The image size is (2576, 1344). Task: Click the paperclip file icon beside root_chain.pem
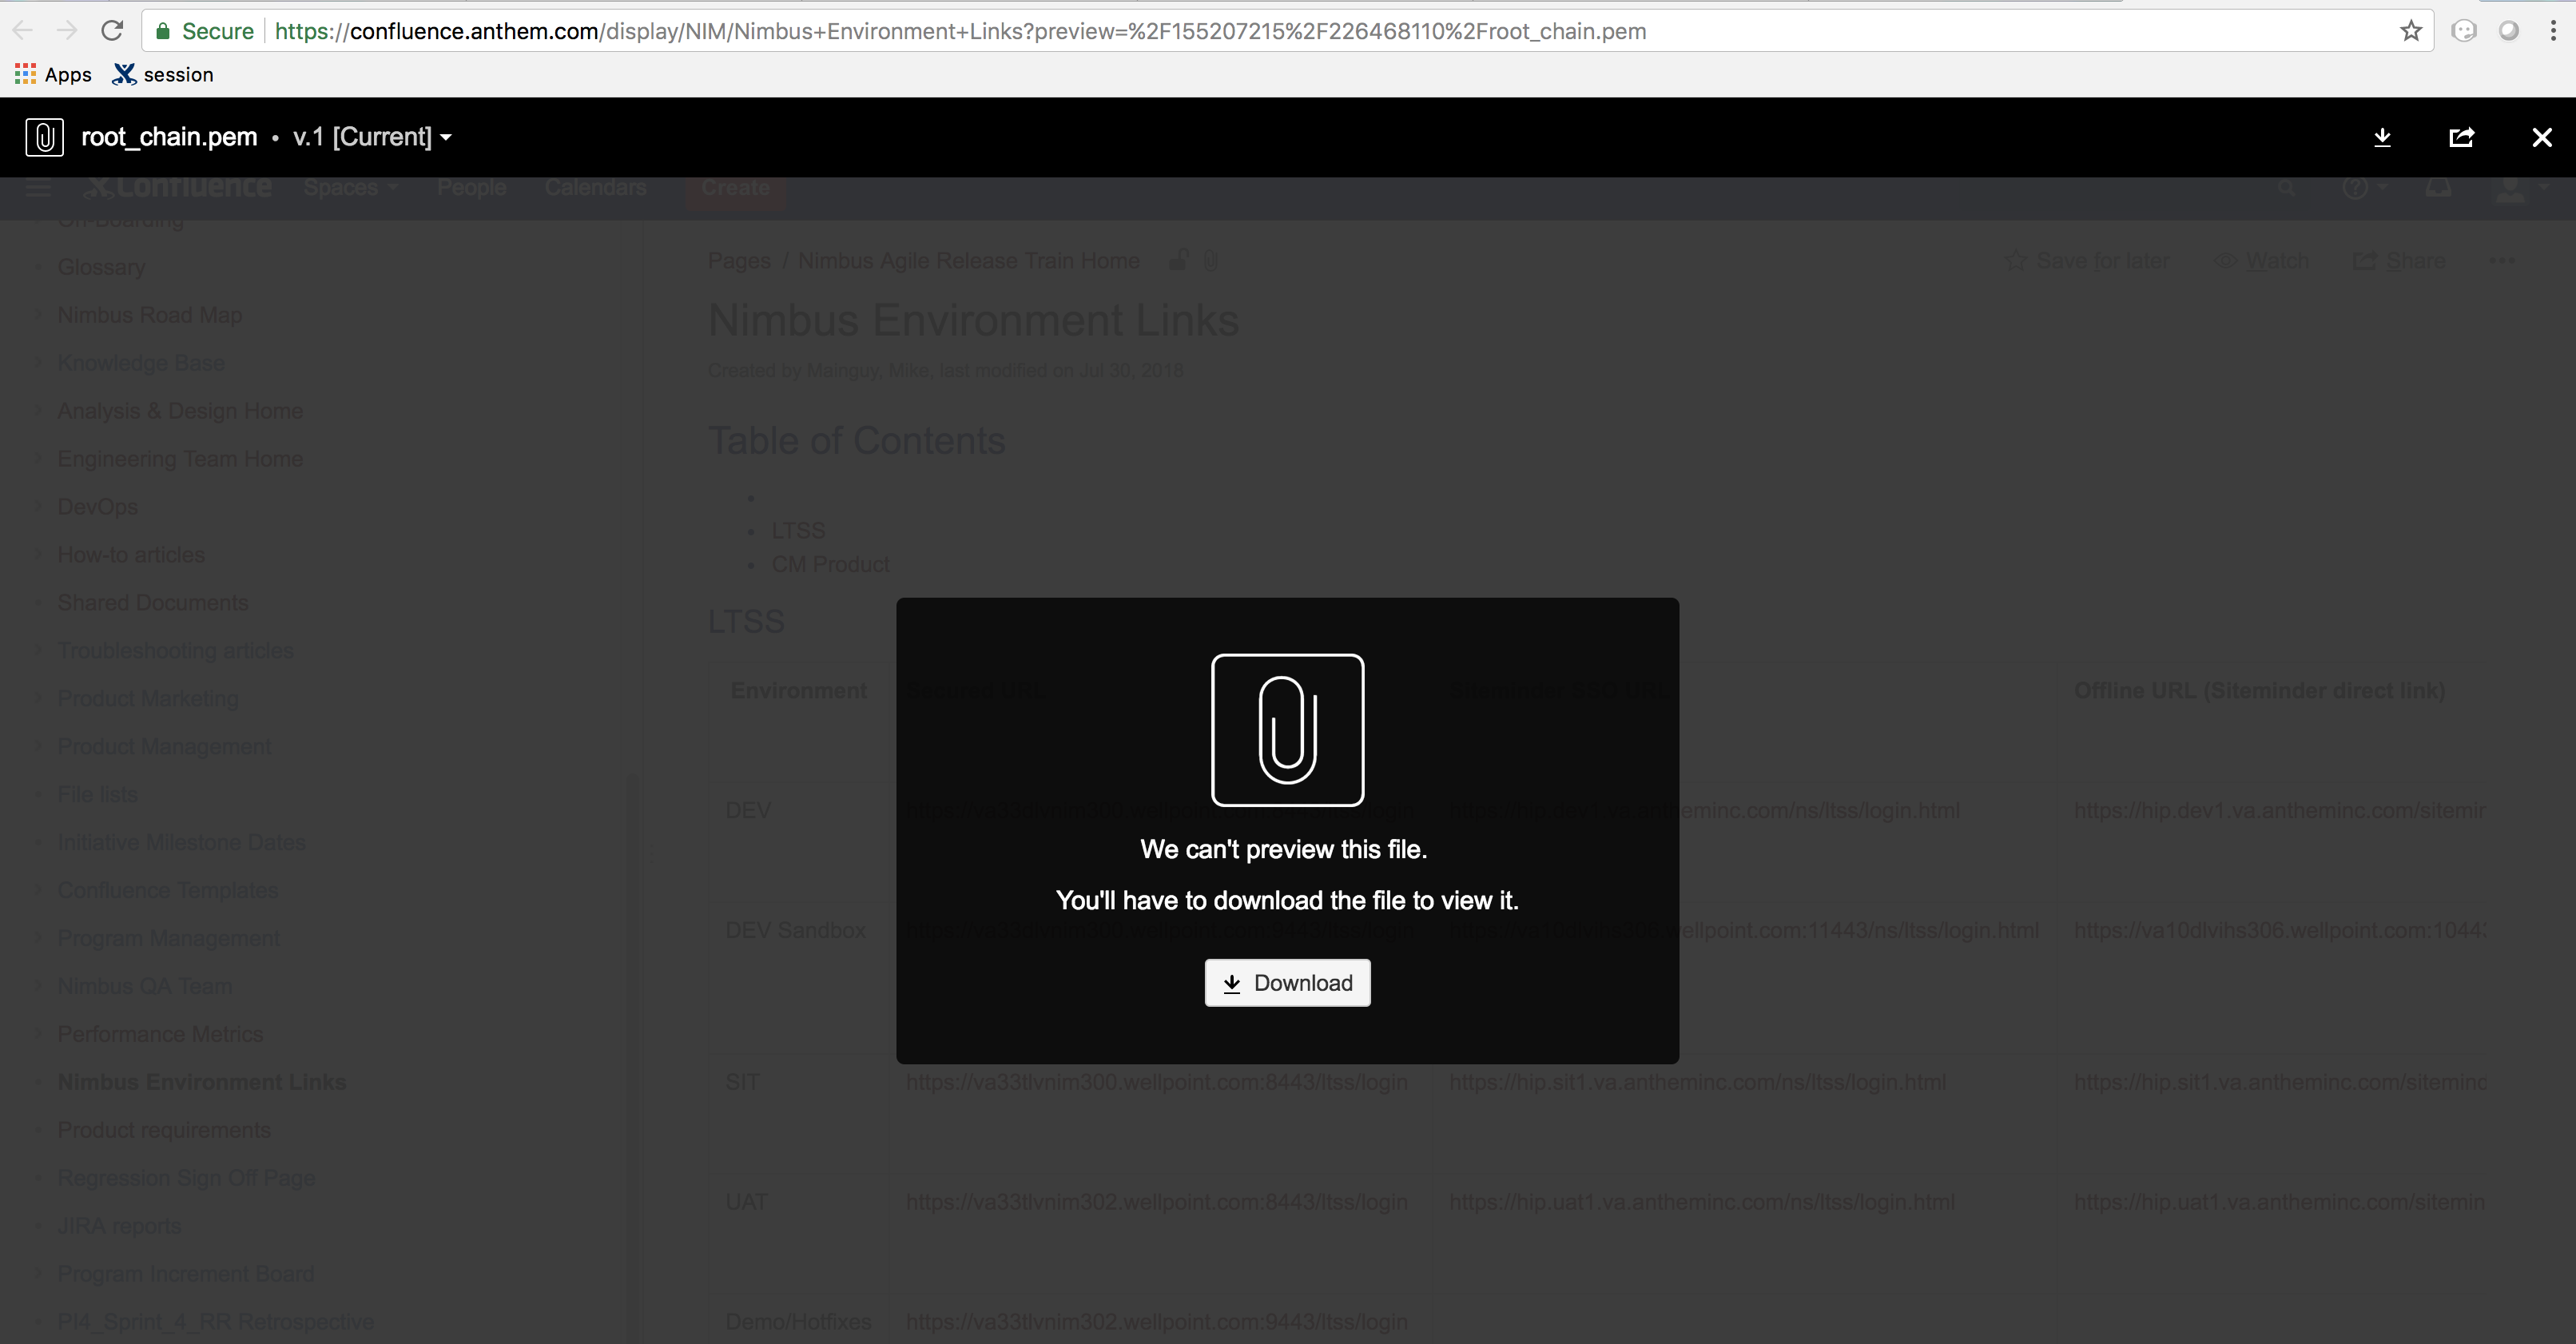pyautogui.click(x=44, y=137)
